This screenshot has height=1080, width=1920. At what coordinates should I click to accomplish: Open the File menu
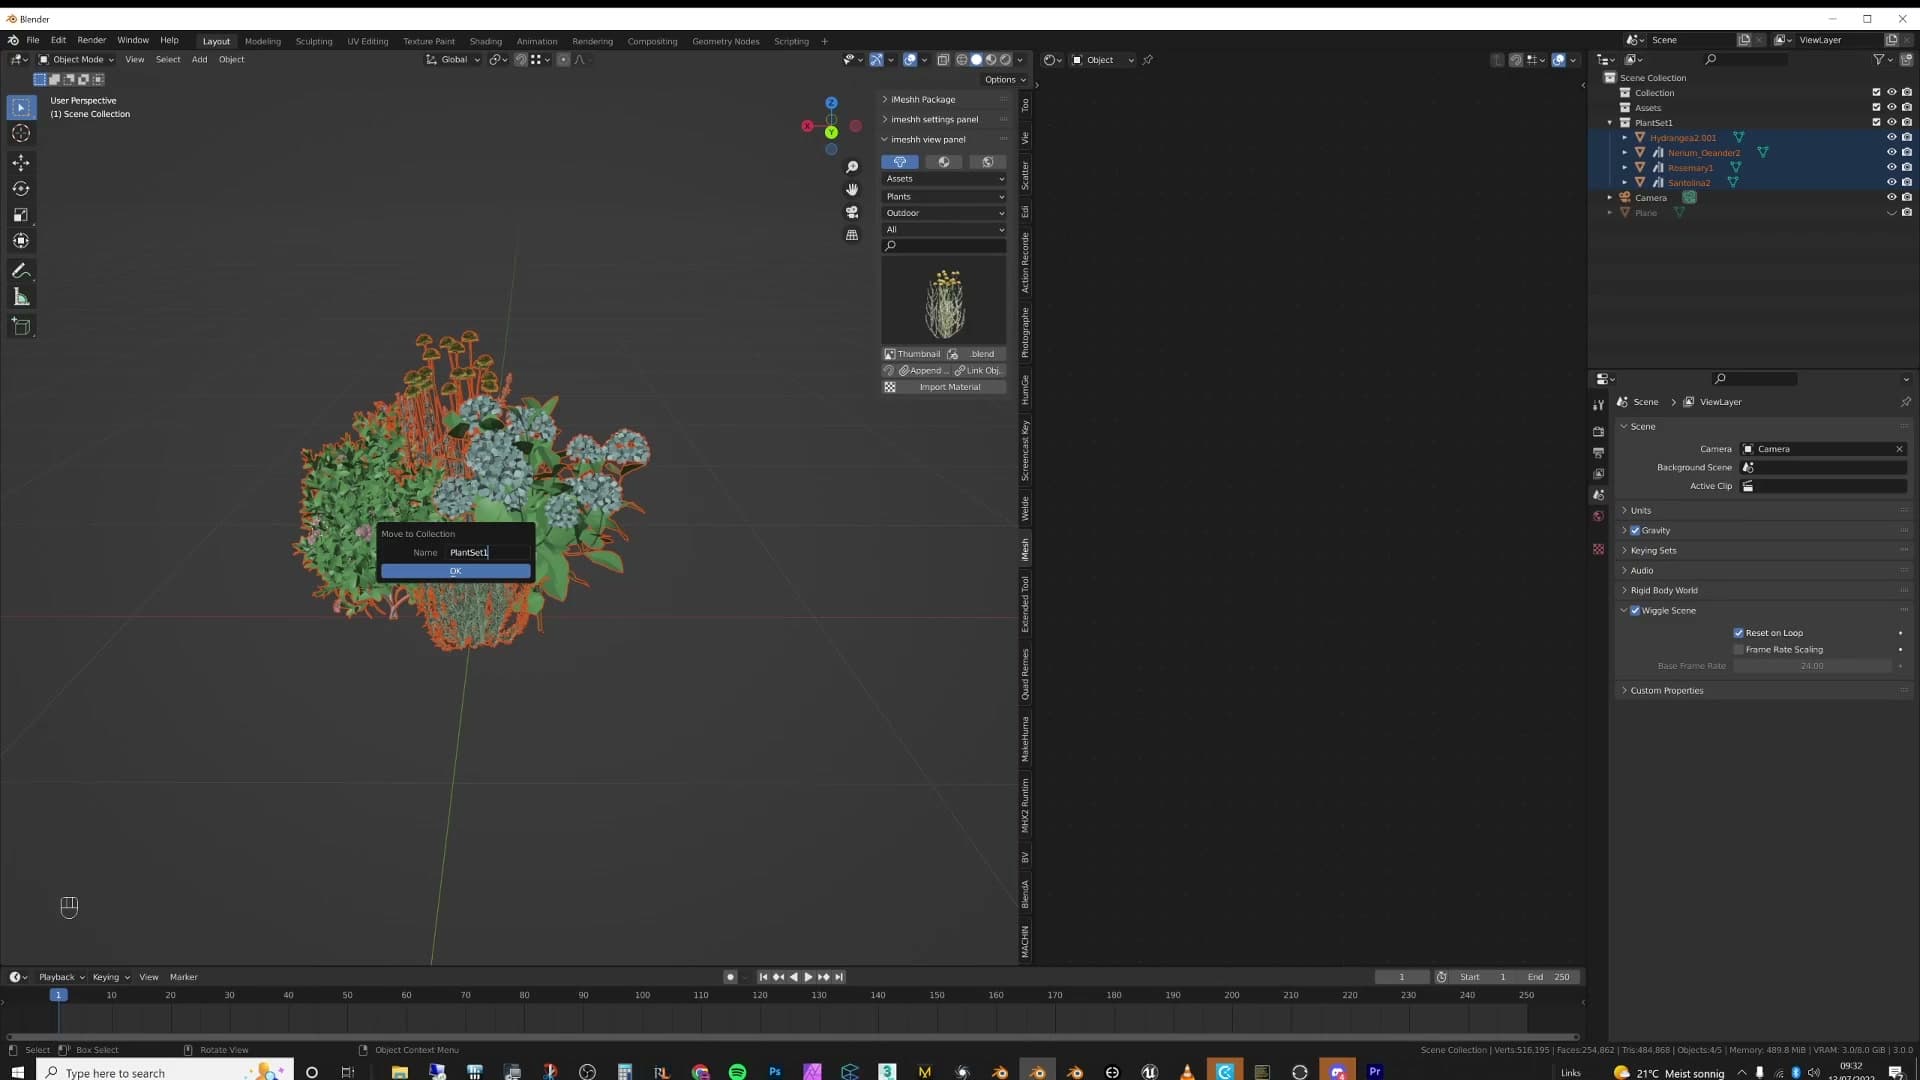click(33, 40)
